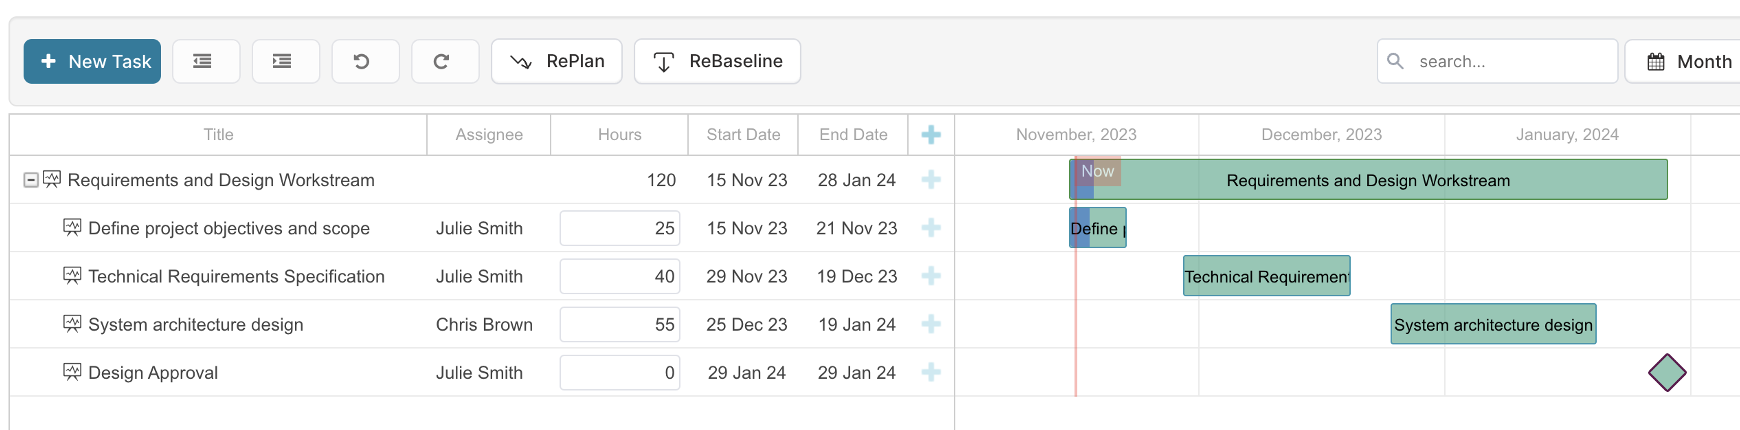Click the Design Approval milestone diamond
Image resolution: width=1740 pixels, height=430 pixels.
pos(1667,373)
